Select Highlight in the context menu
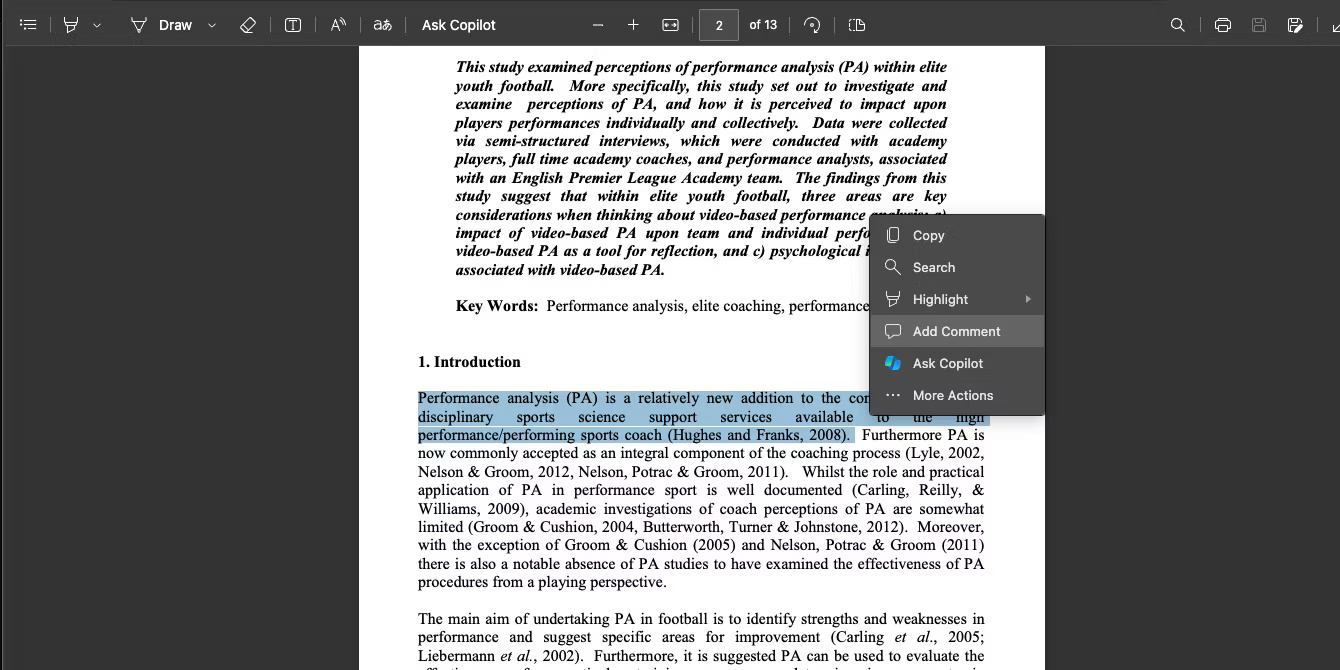This screenshot has height=670, width=1340. pos(957,299)
